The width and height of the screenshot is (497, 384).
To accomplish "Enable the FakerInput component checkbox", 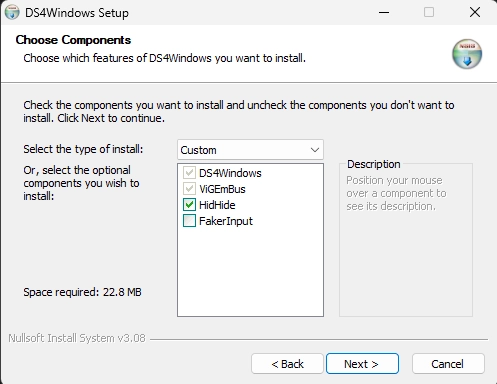I will (x=189, y=221).
